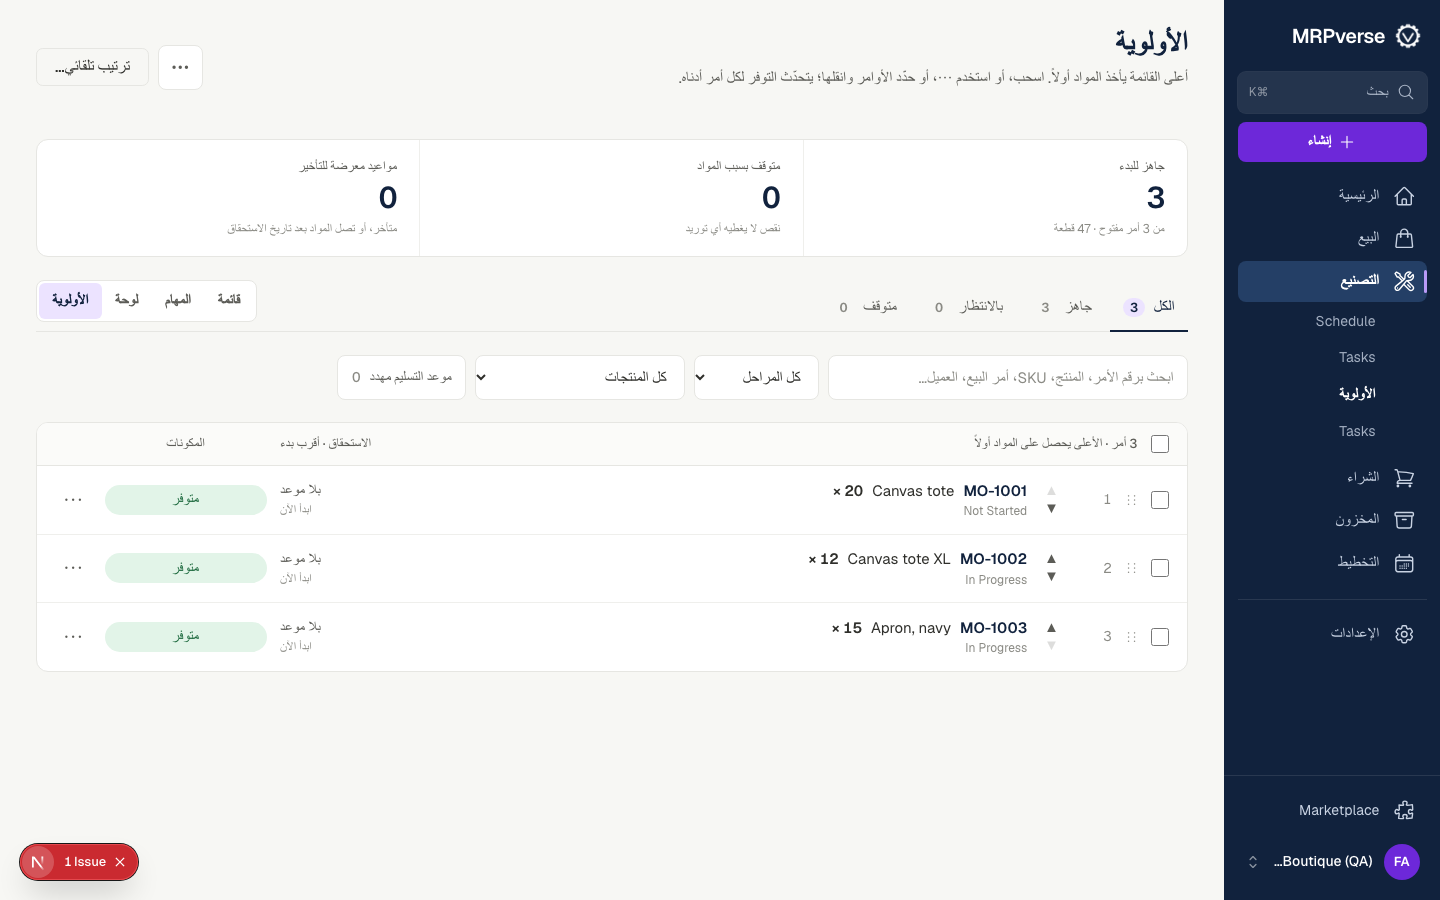
Task: Check the MO-1003 row checkbox
Action: coord(1160,637)
